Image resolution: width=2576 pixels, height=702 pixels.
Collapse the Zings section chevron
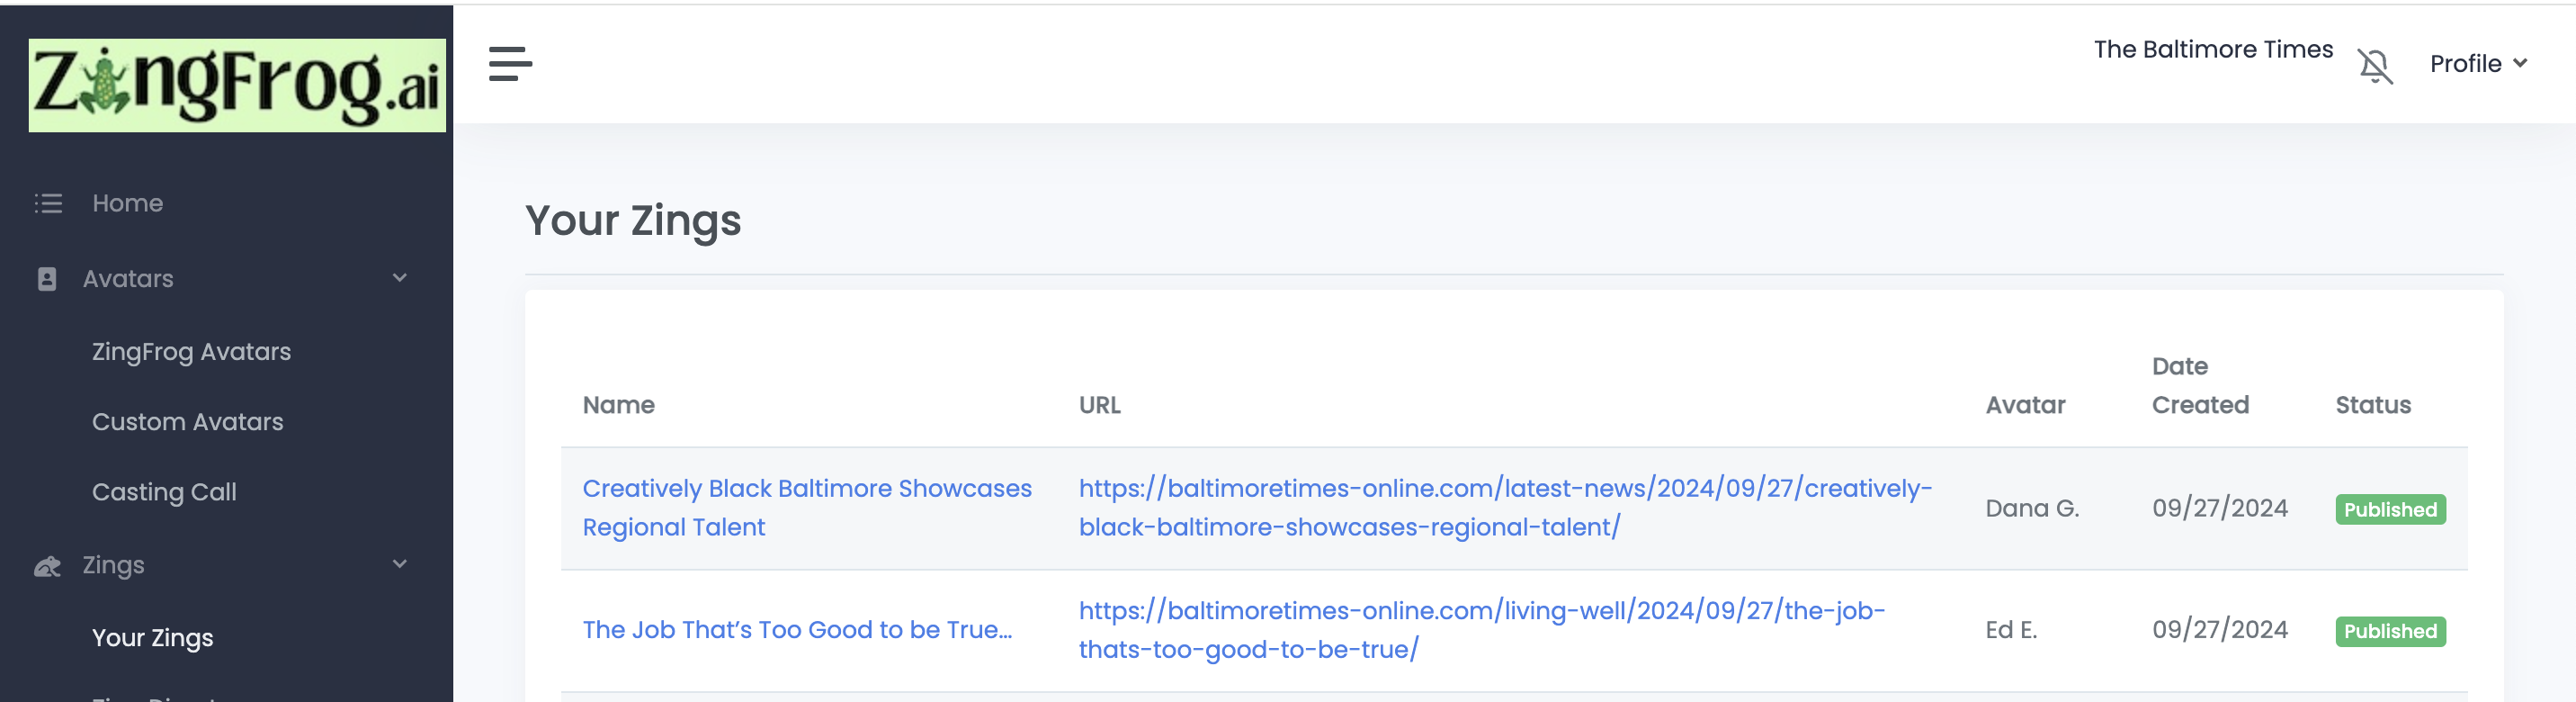[400, 564]
